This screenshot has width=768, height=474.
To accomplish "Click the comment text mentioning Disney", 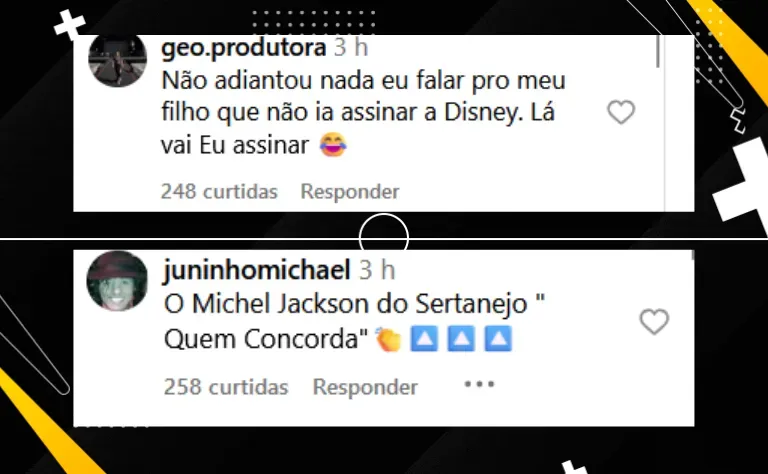I will click(x=363, y=113).
